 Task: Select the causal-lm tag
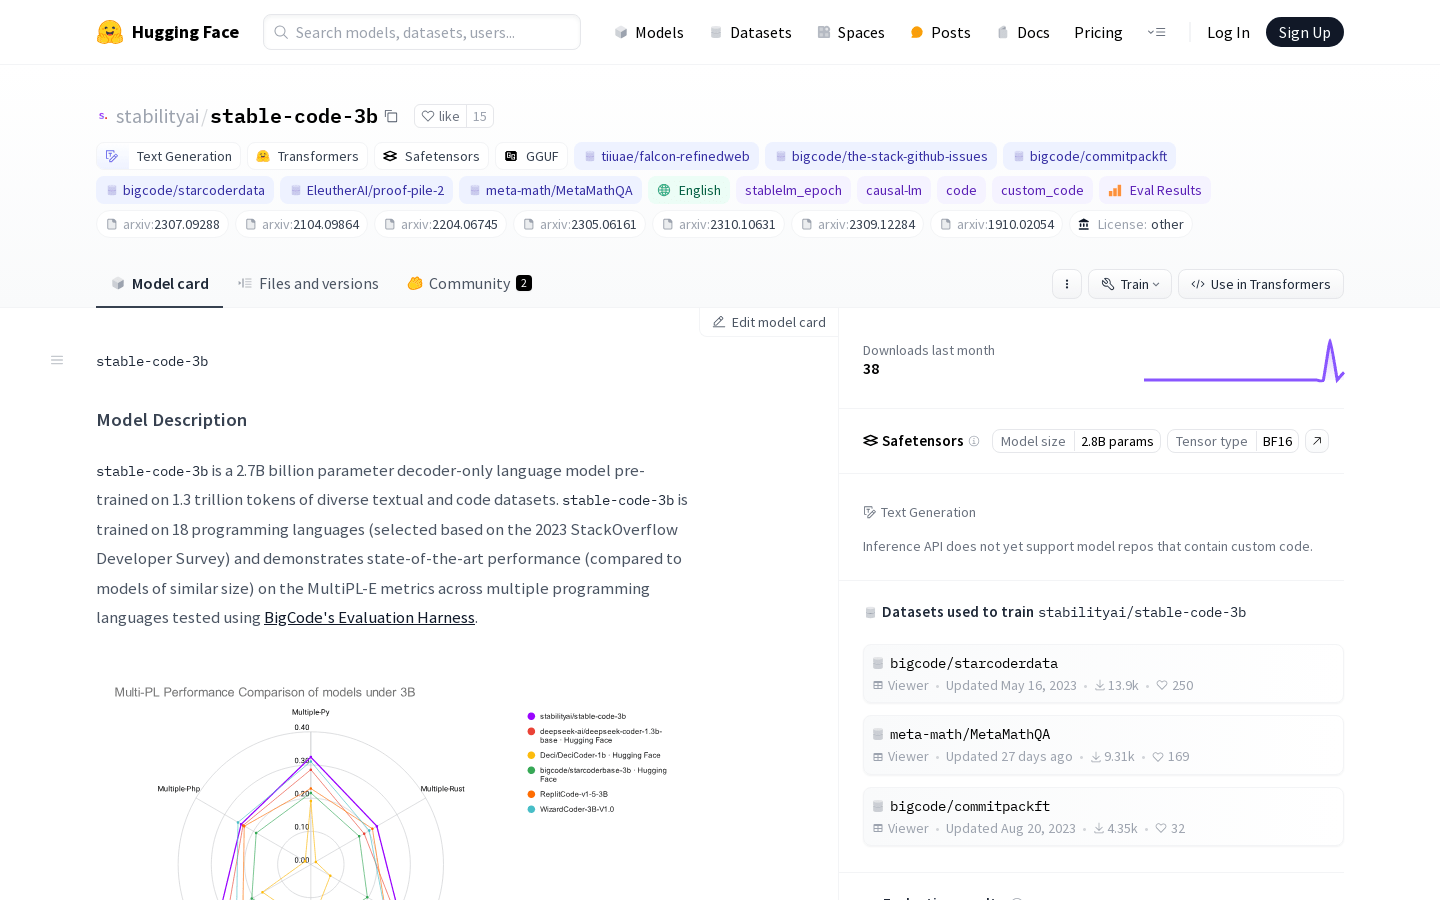(894, 190)
